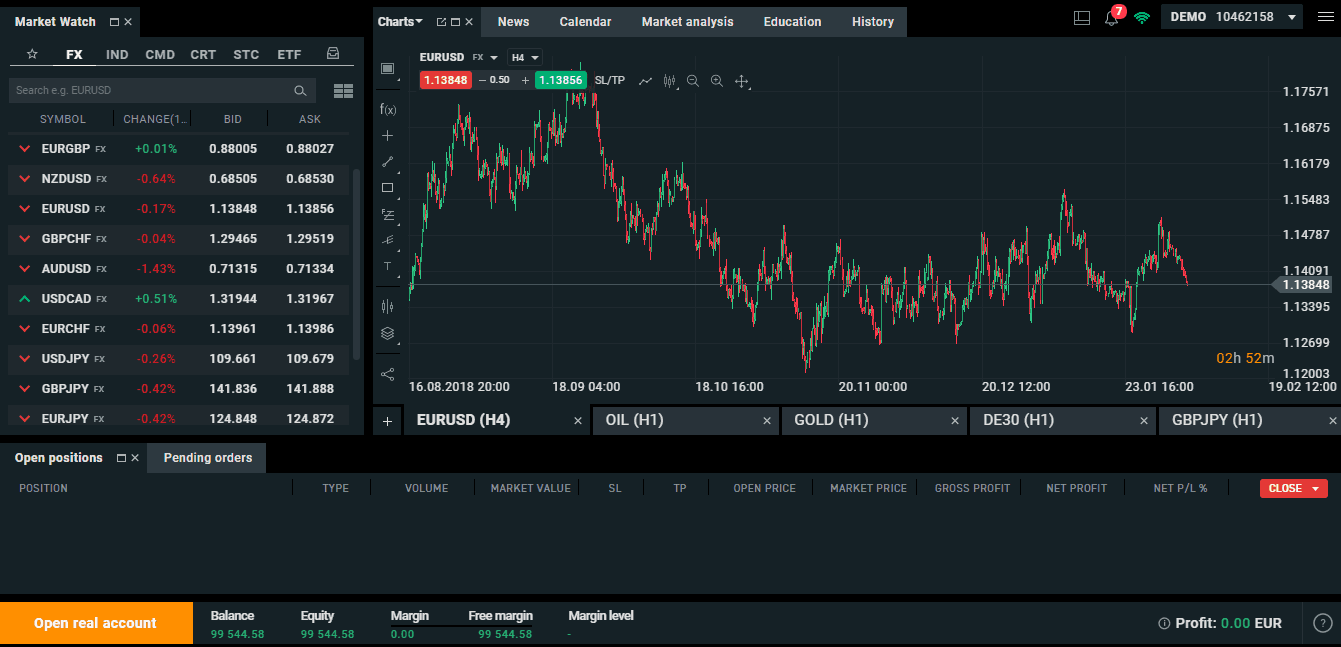This screenshot has height=647, width=1341.
Task: Open the CLOSE positions dropdown button
Action: 1294,488
